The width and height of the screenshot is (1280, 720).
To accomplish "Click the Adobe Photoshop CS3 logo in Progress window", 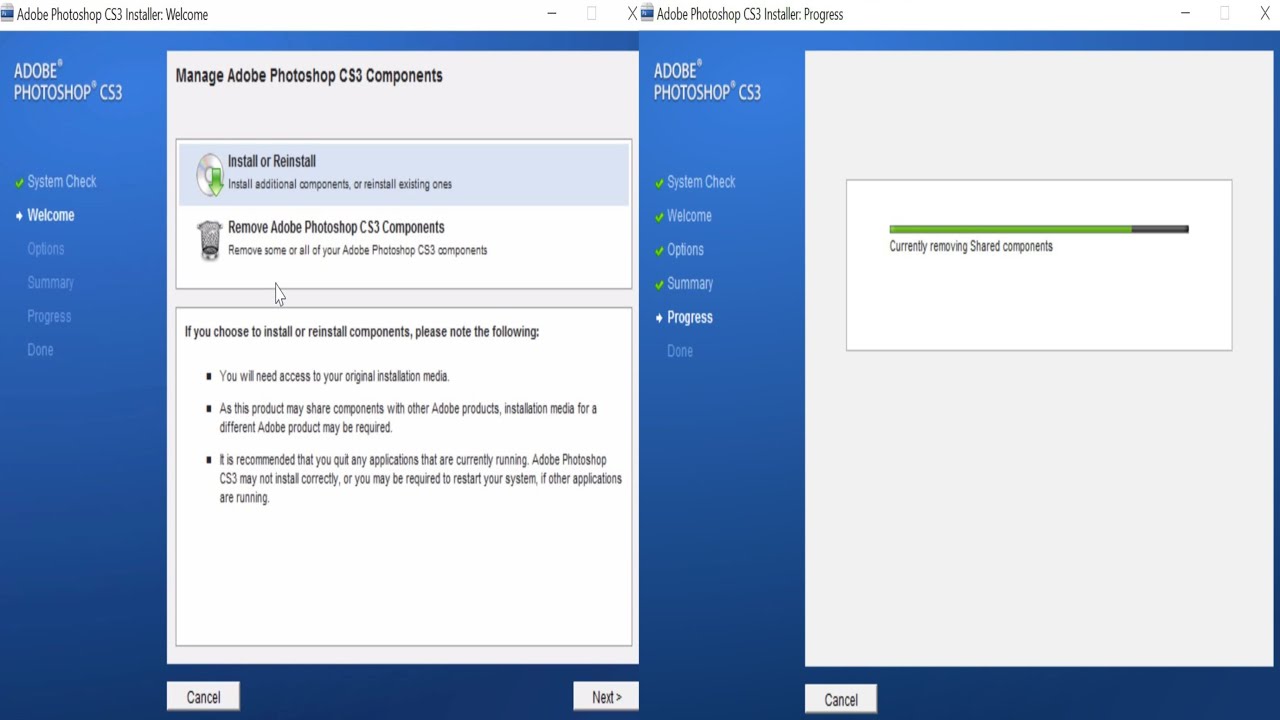I will 707,81.
